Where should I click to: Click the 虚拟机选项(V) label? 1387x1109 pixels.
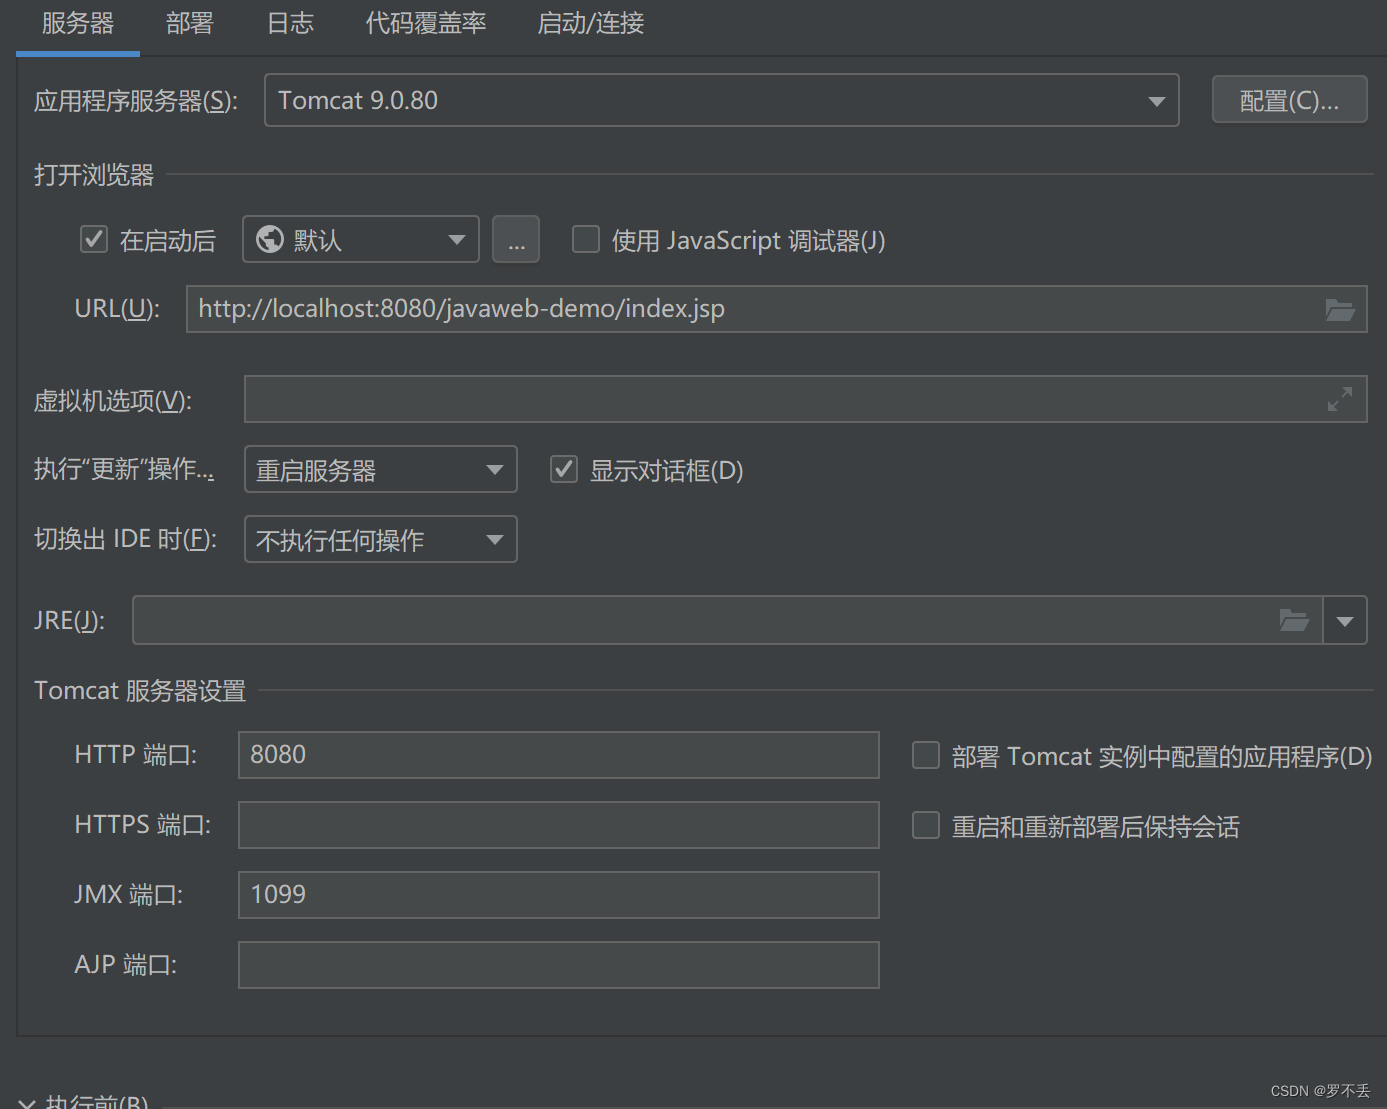[x=113, y=401]
